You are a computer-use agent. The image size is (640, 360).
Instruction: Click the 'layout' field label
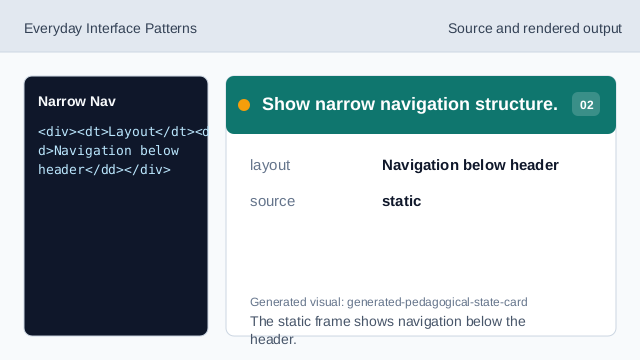click(x=270, y=165)
